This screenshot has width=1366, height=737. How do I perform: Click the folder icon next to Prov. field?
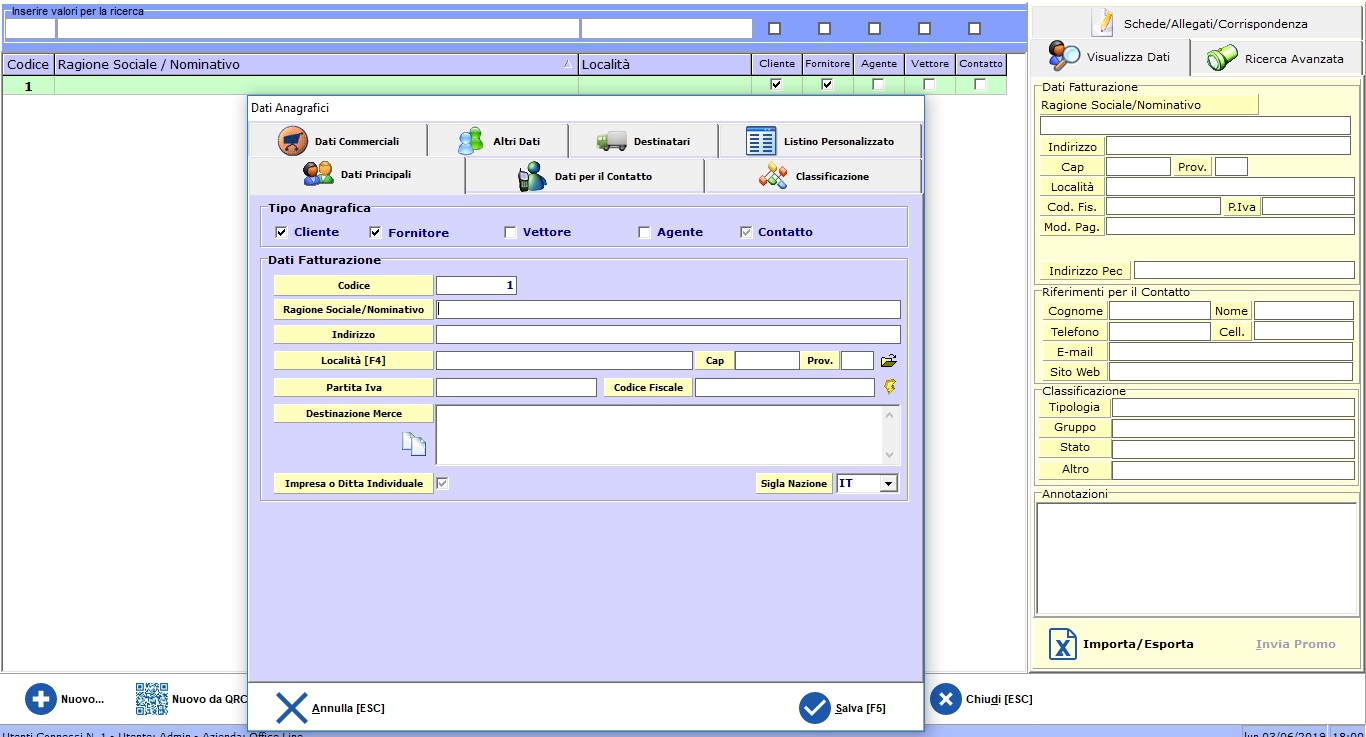coord(889,360)
